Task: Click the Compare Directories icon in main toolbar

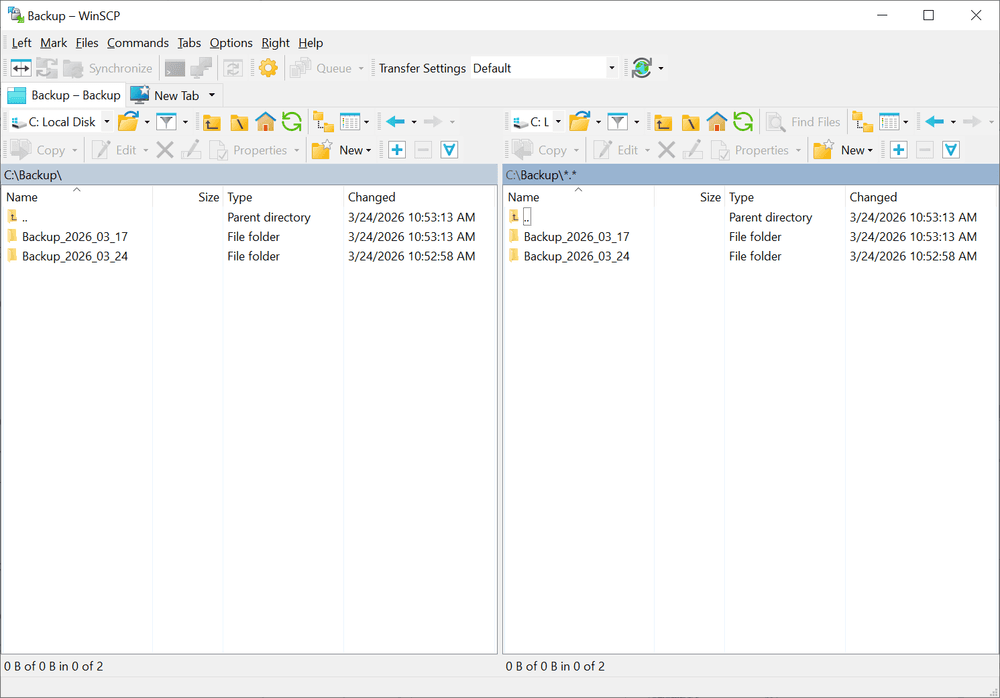Action: [x=21, y=68]
